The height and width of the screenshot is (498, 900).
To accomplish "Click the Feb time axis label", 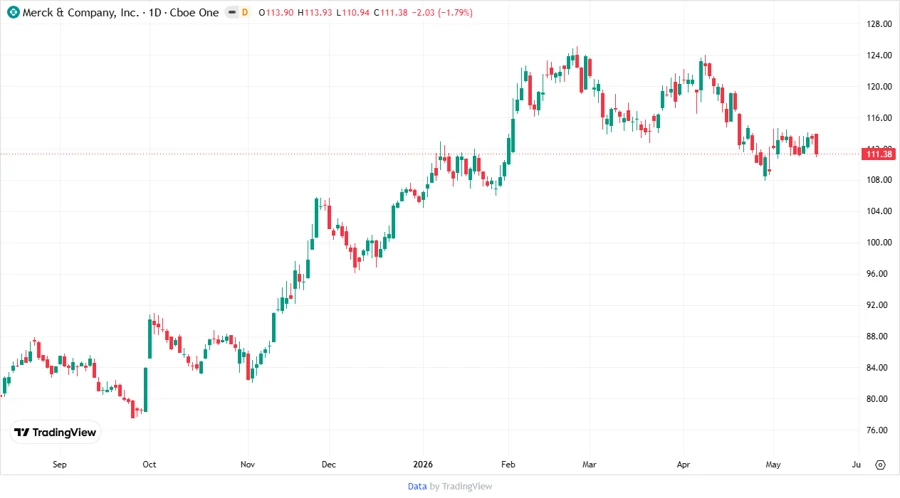I will (x=508, y=465).
